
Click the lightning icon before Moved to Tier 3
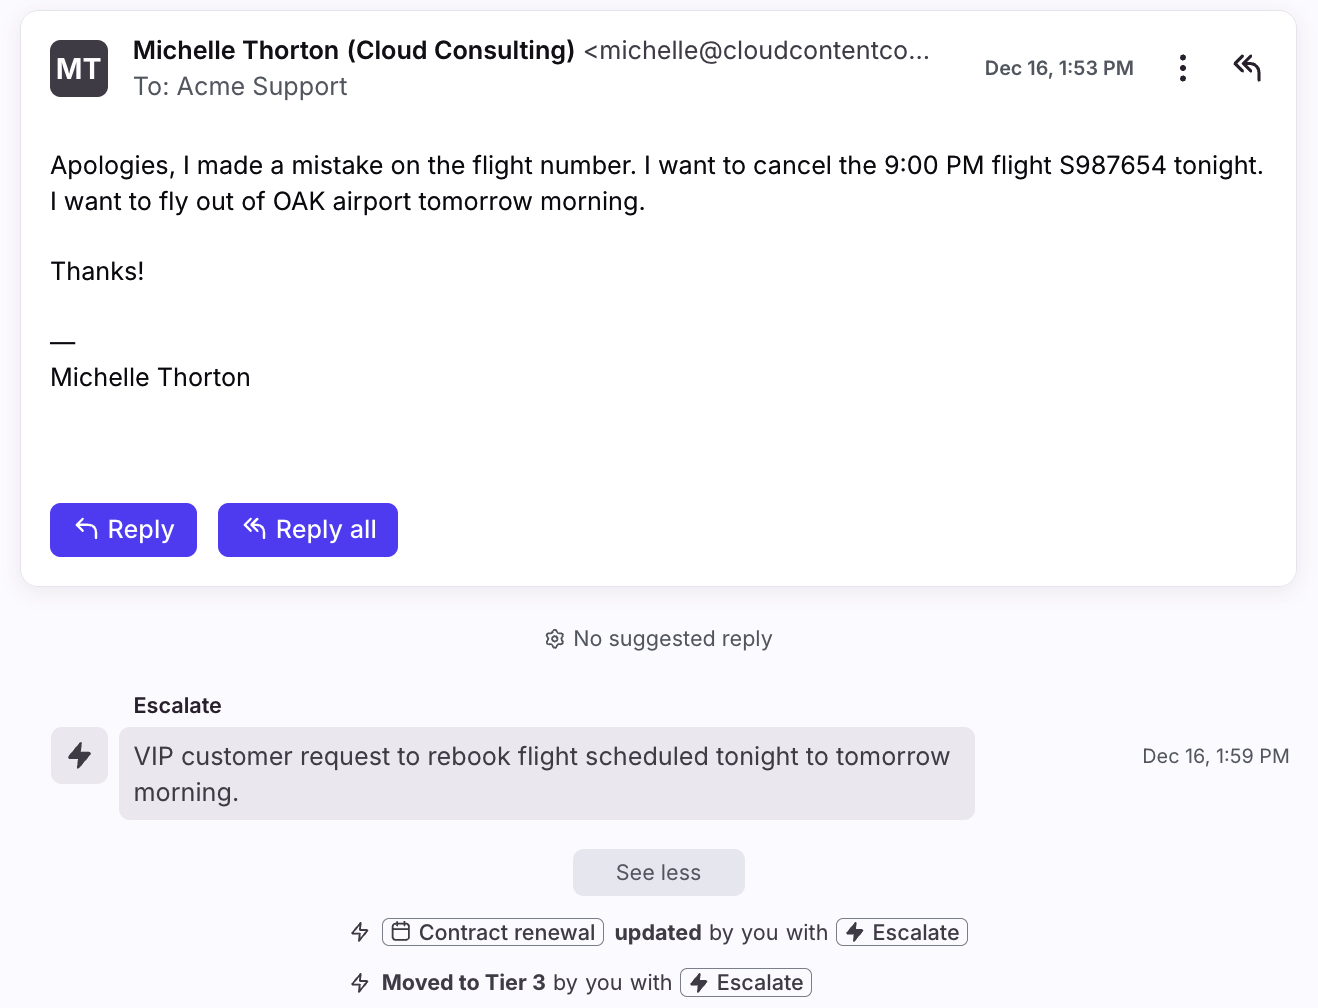(360, 983)
